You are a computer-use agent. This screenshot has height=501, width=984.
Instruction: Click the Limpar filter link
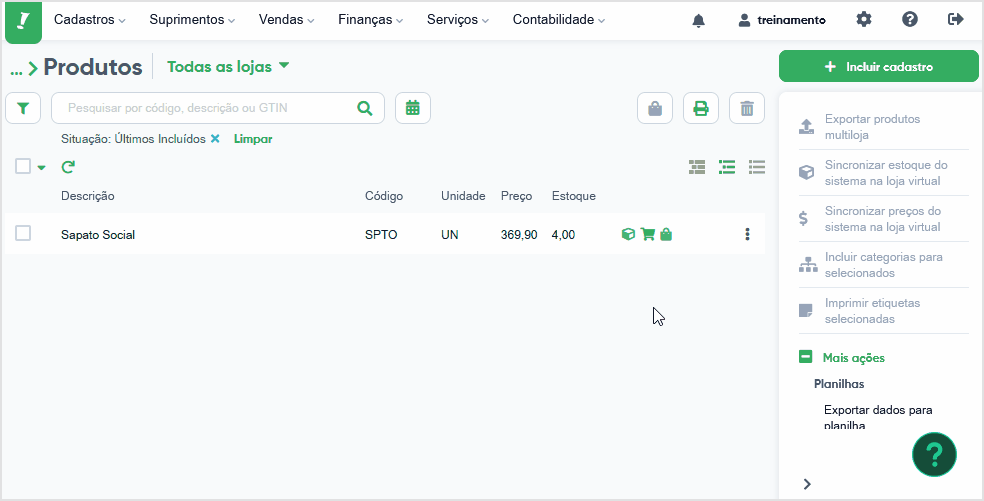(x=253, y=139)
